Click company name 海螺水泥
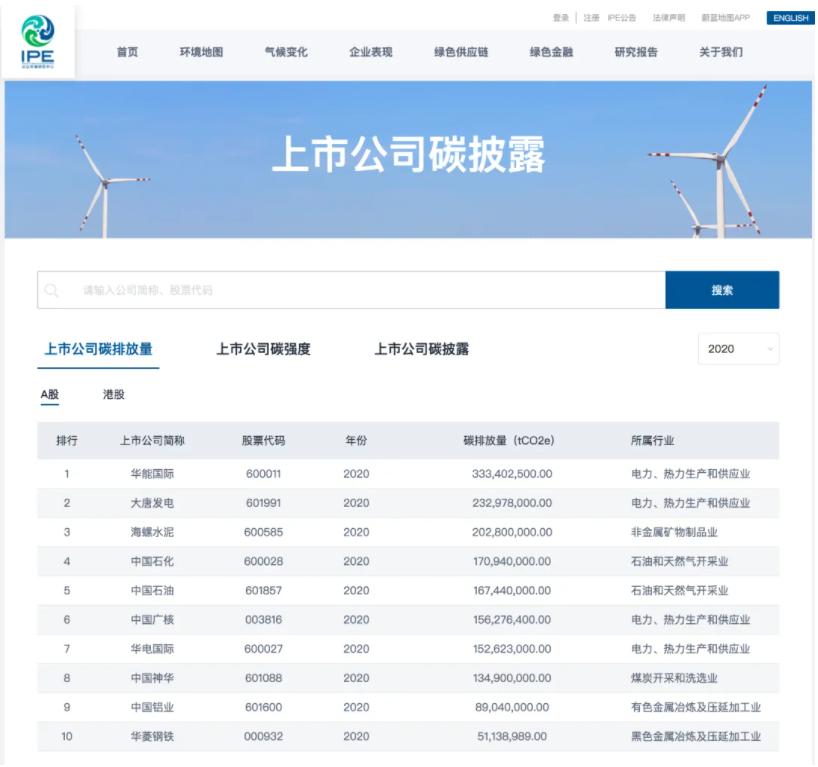Screen dimensions: 818x767 coord(152,532)
